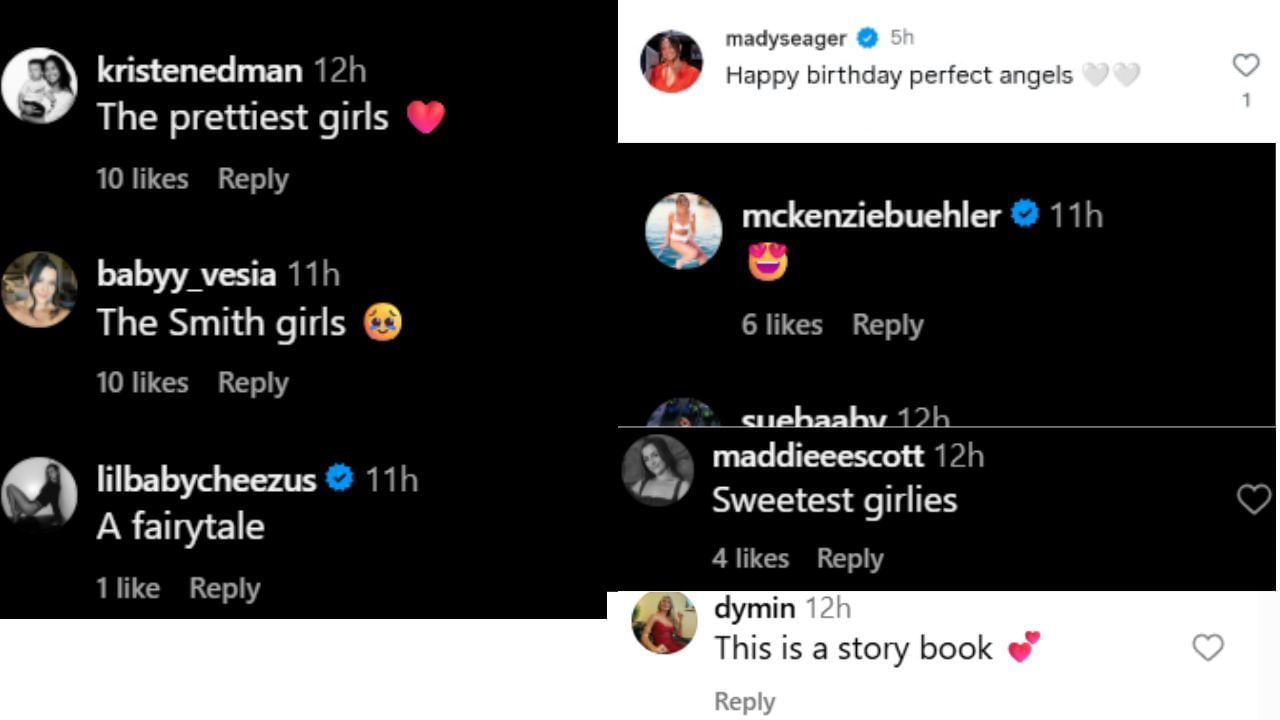
Task: View the 6 likes on mckenziebuehler's comment
Action: (x=782, y=325)
